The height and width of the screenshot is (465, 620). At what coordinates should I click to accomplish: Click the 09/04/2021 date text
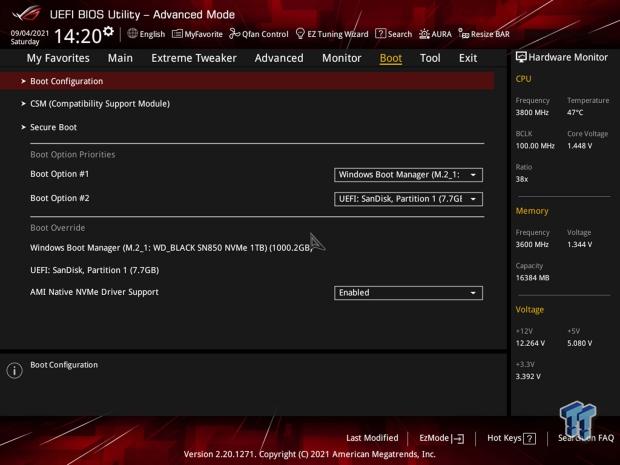click(30, 33)
